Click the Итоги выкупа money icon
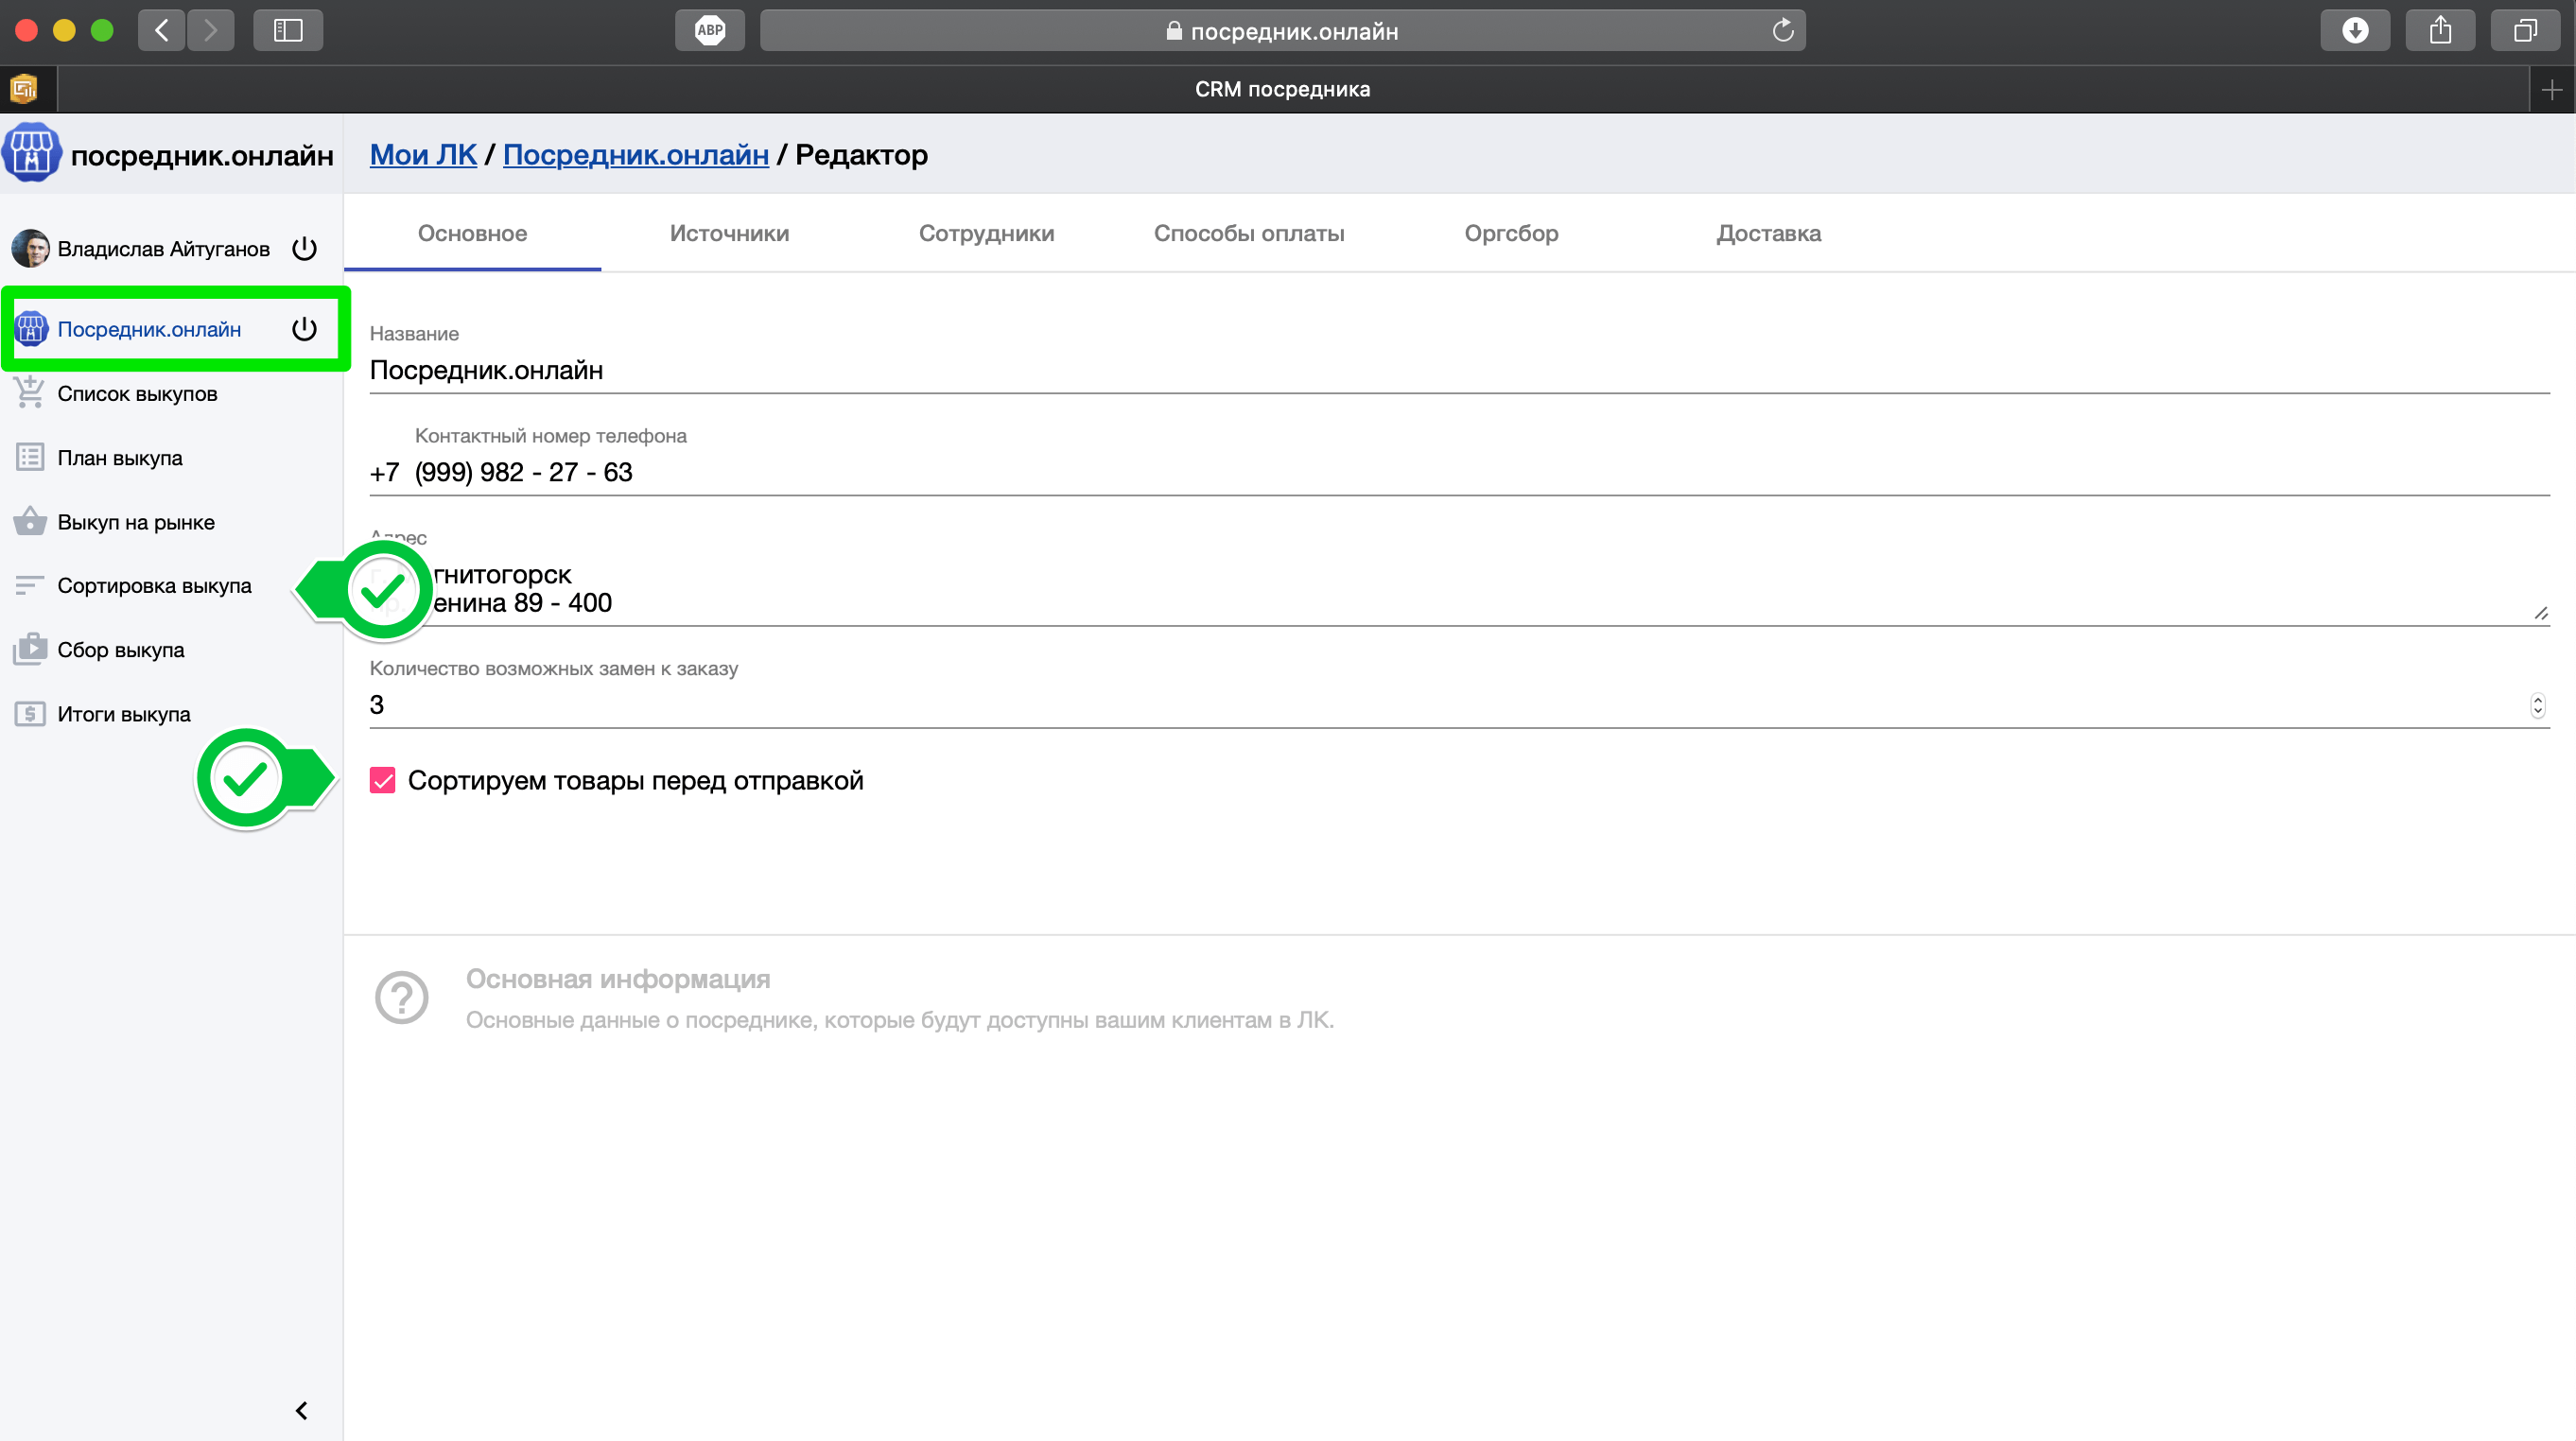 coord(30,714)
